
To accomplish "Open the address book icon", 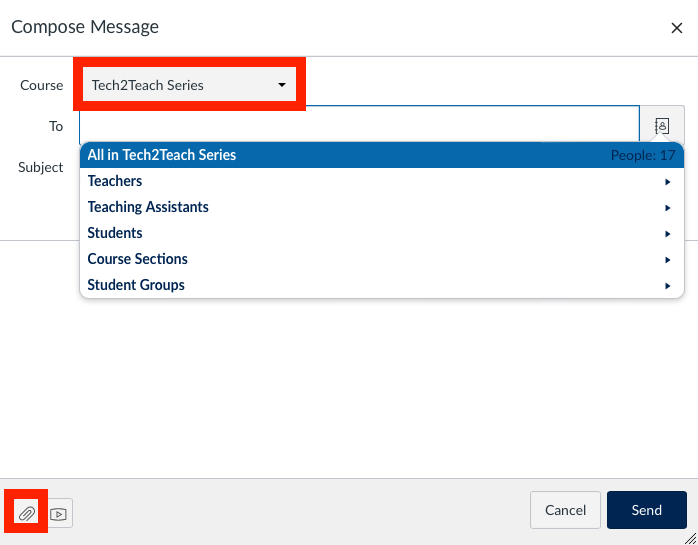I will (662, 126).
